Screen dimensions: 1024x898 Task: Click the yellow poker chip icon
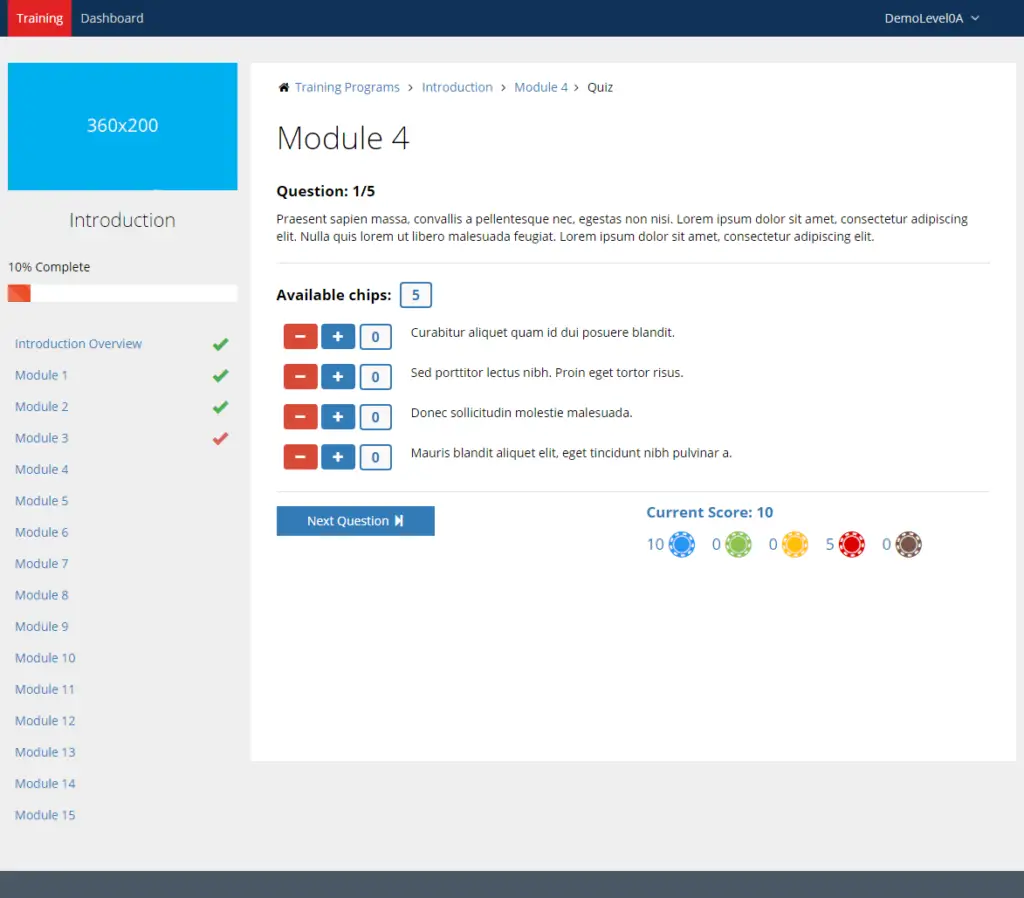[795, 544]
